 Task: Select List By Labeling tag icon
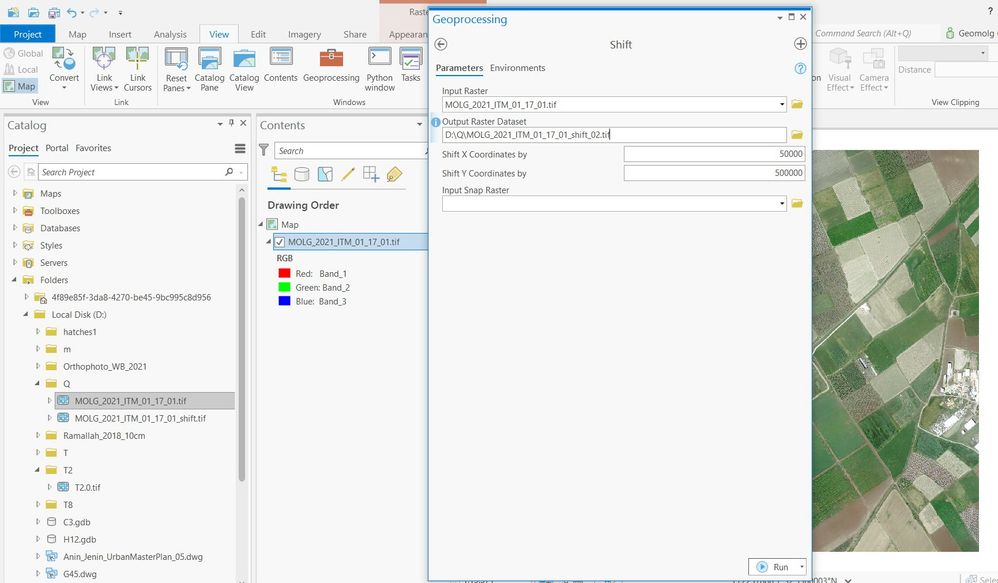click(x=394, y=174)
